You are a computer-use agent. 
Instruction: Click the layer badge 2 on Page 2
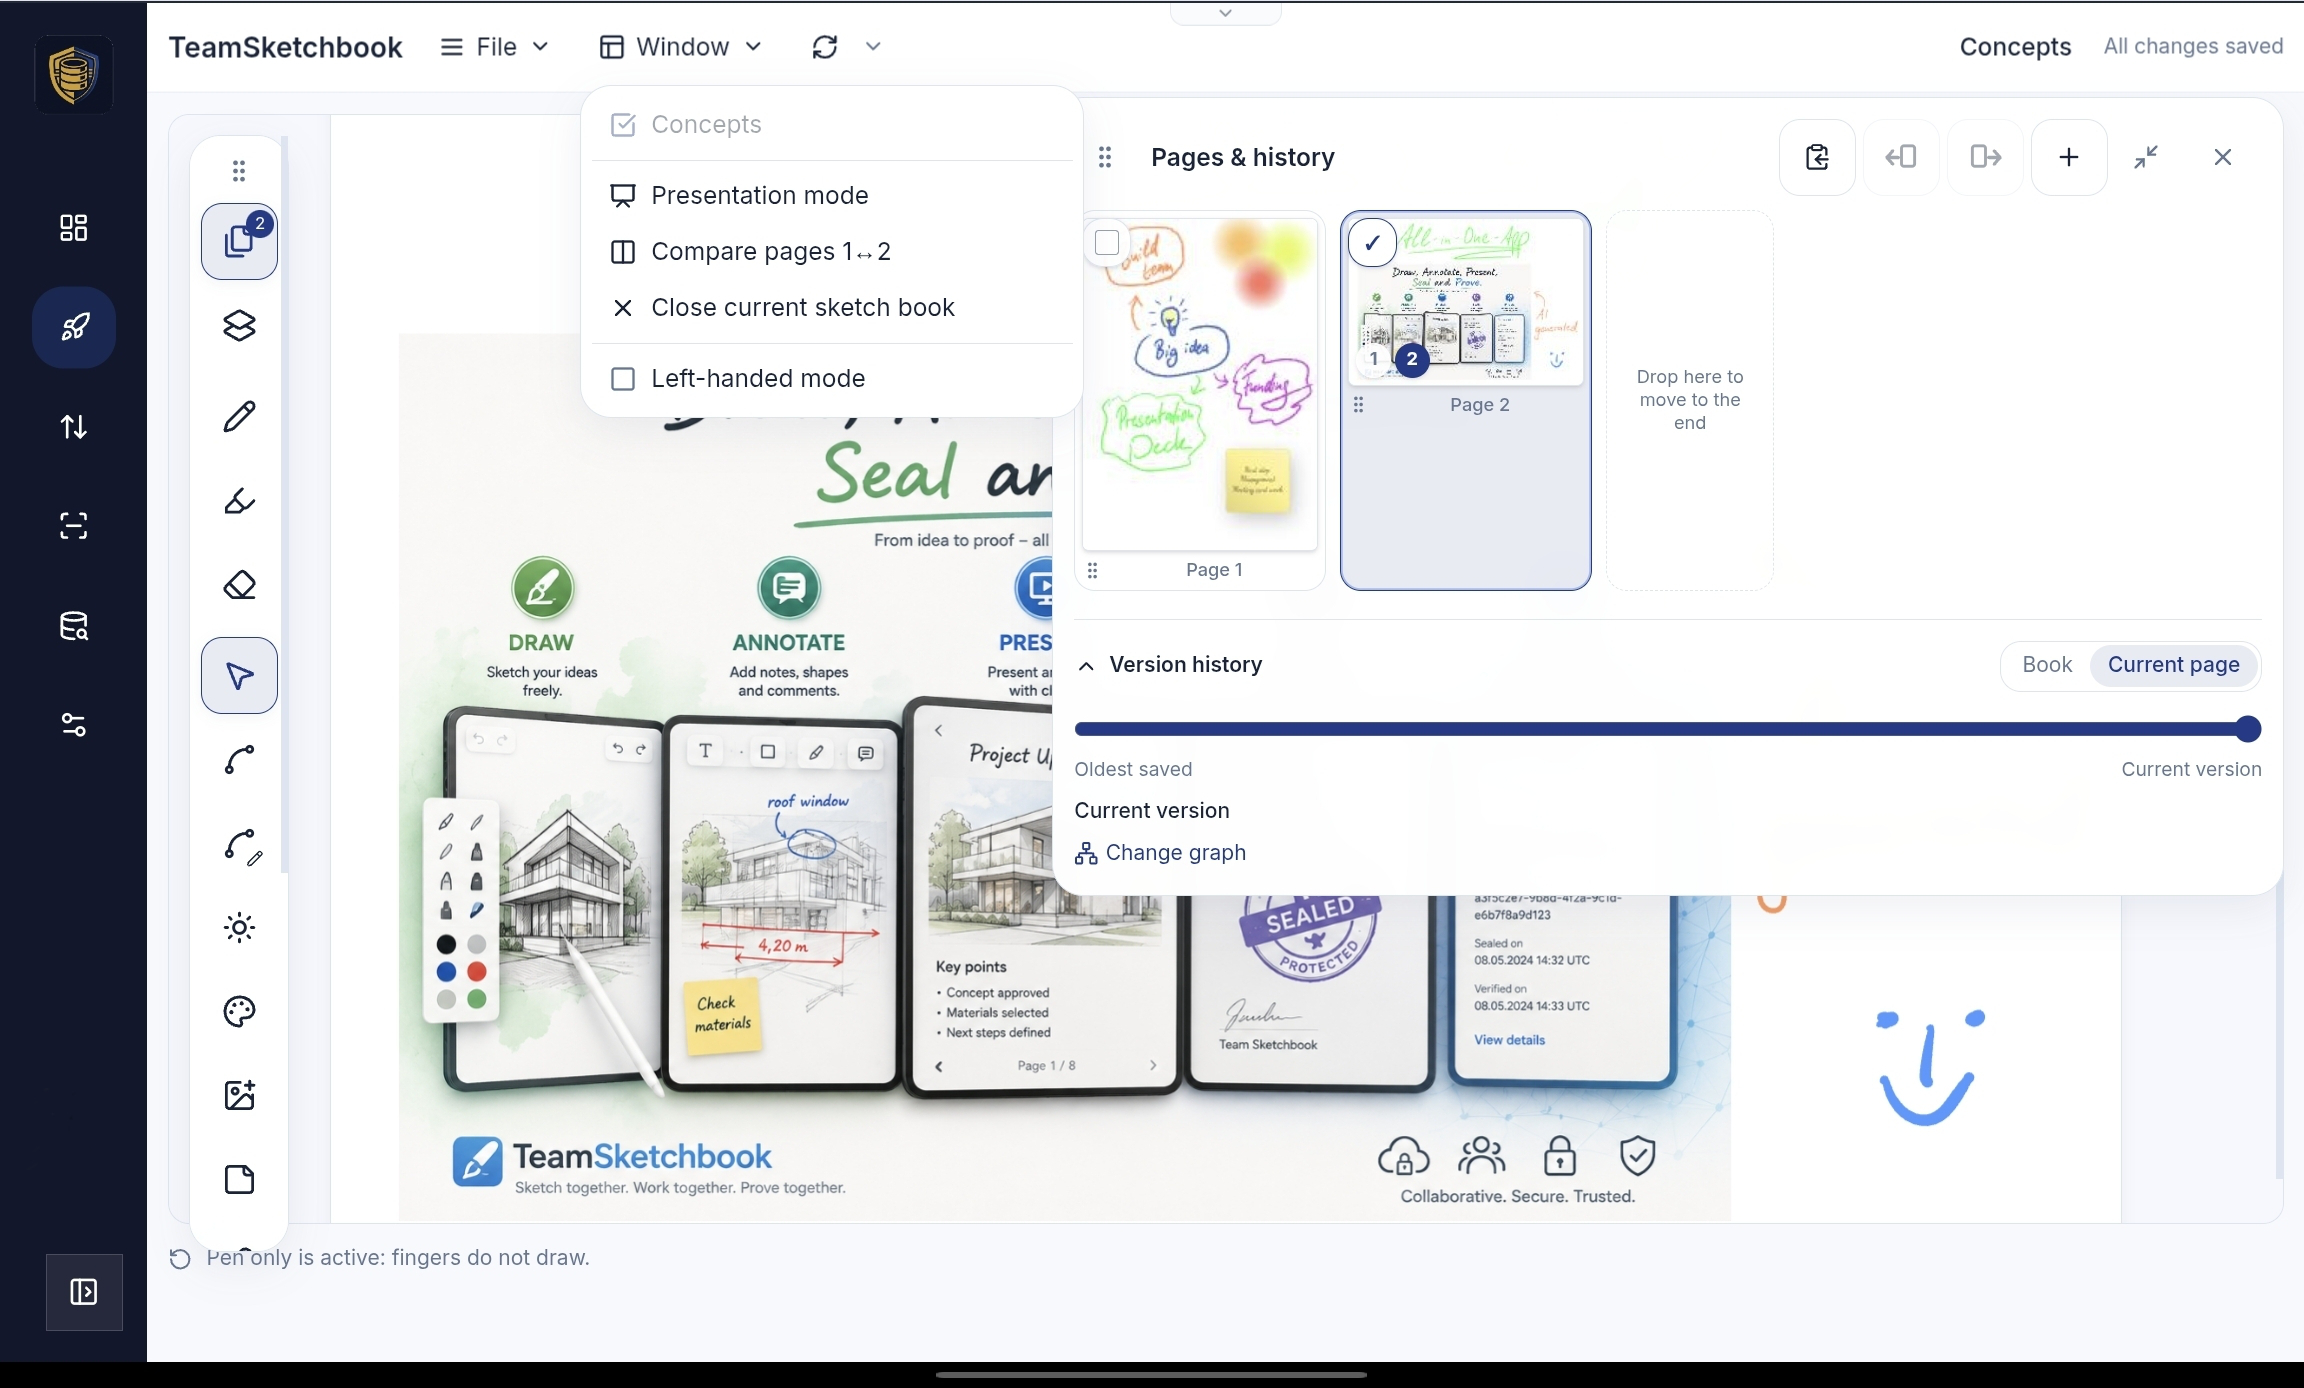coord(1412,359)
